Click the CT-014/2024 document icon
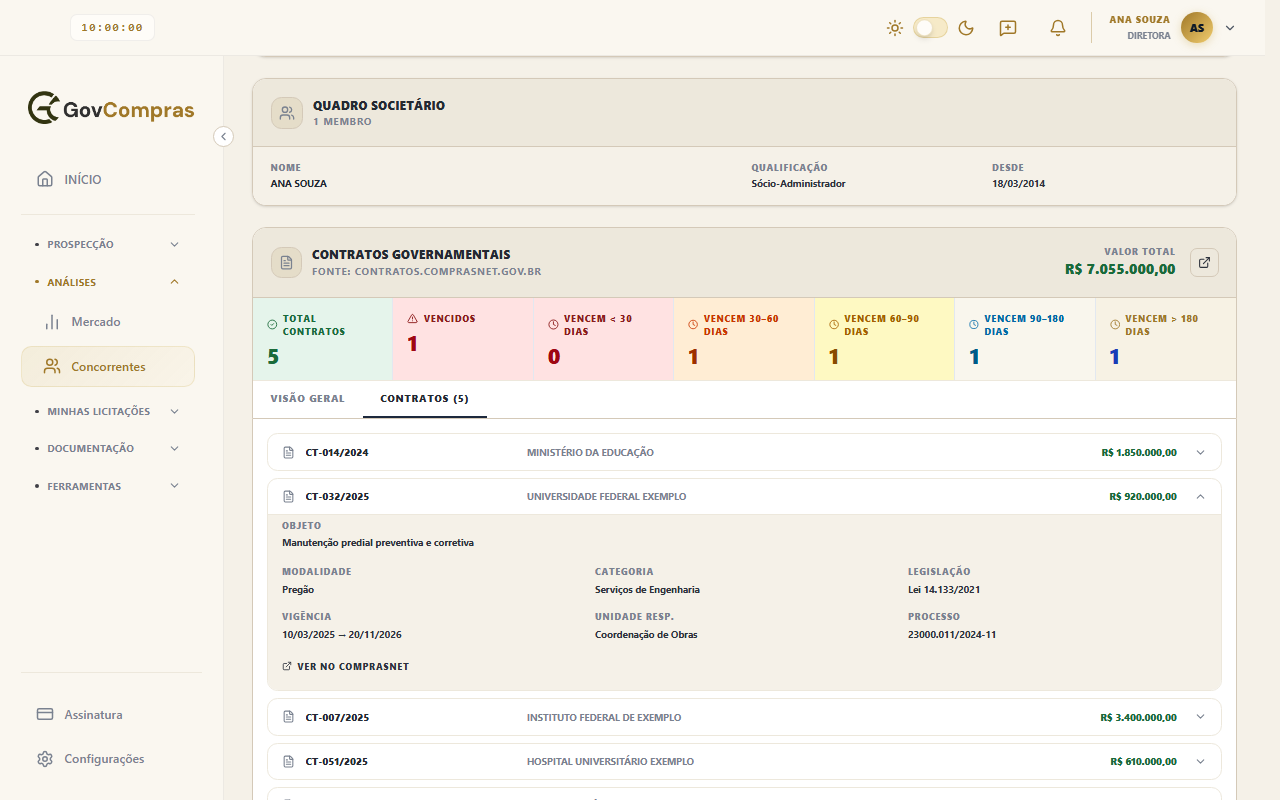 coord(289,452)
